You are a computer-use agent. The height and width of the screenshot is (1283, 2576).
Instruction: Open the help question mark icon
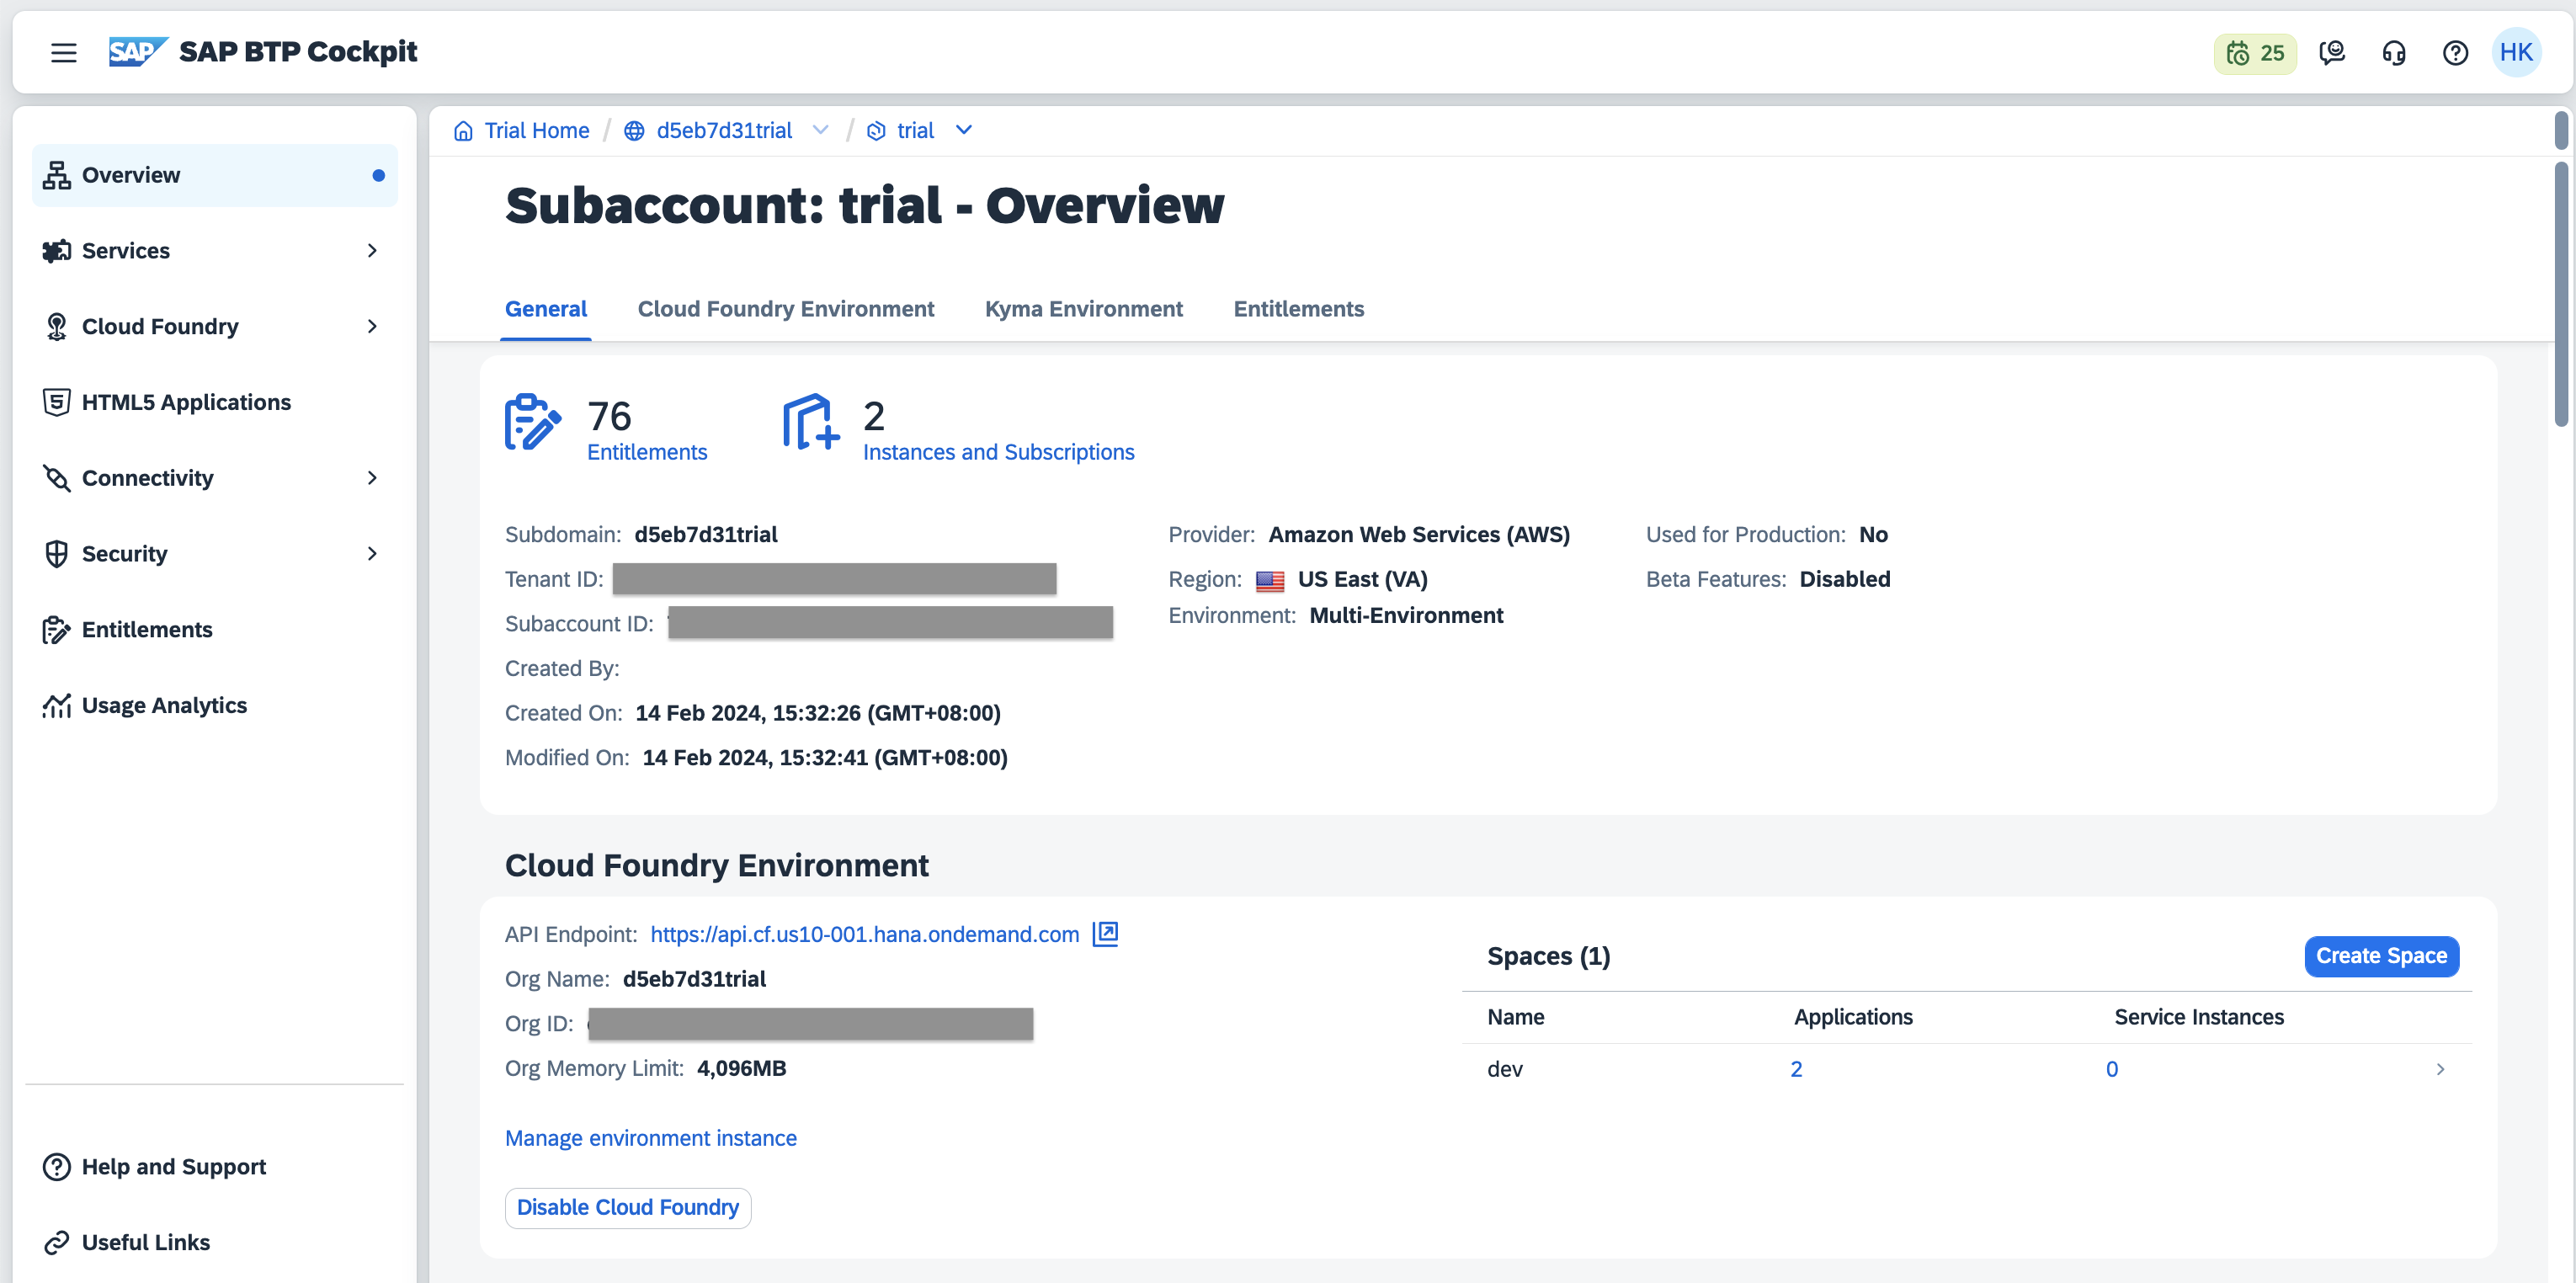pos(2455,53)
